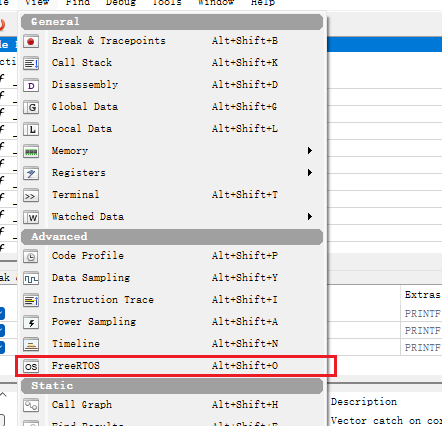The height and width of the screenshot is (426, 442).
Task: Expand the Memory submenu arrow
Action: pos(310,151)
